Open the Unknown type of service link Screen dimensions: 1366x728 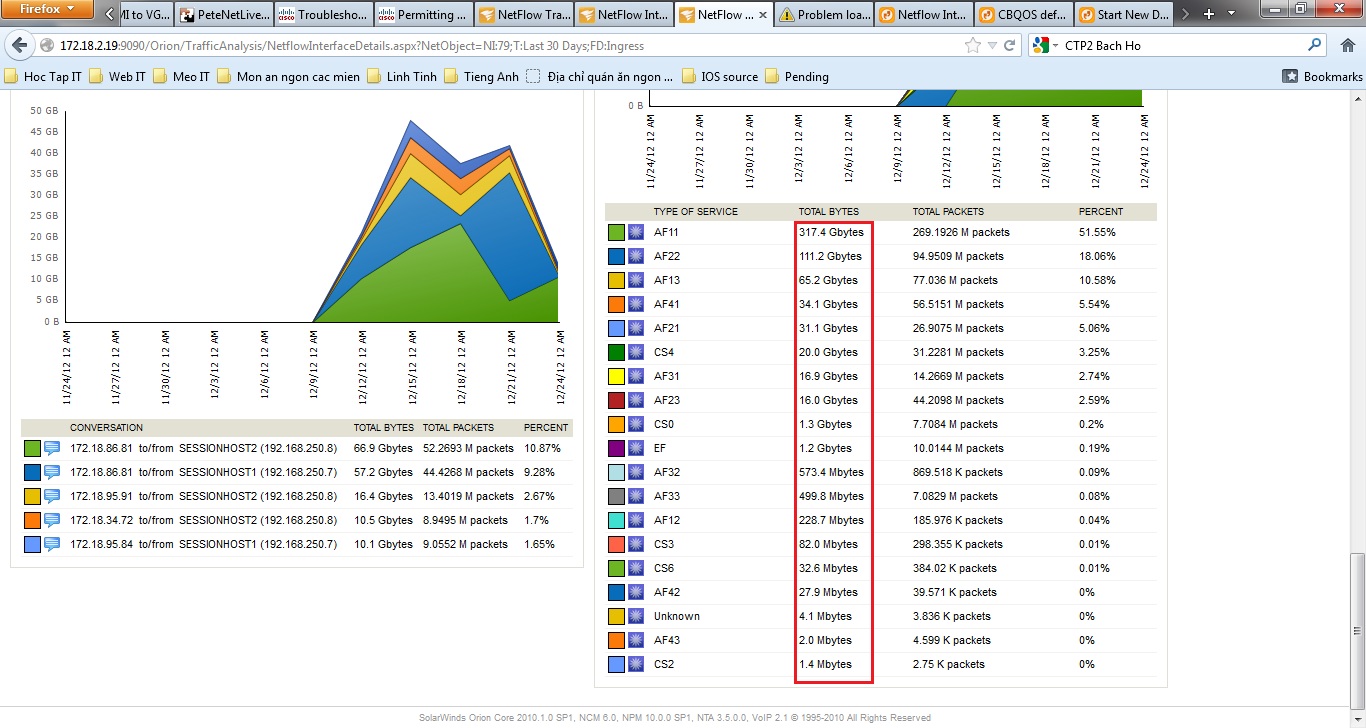point(677,616)
